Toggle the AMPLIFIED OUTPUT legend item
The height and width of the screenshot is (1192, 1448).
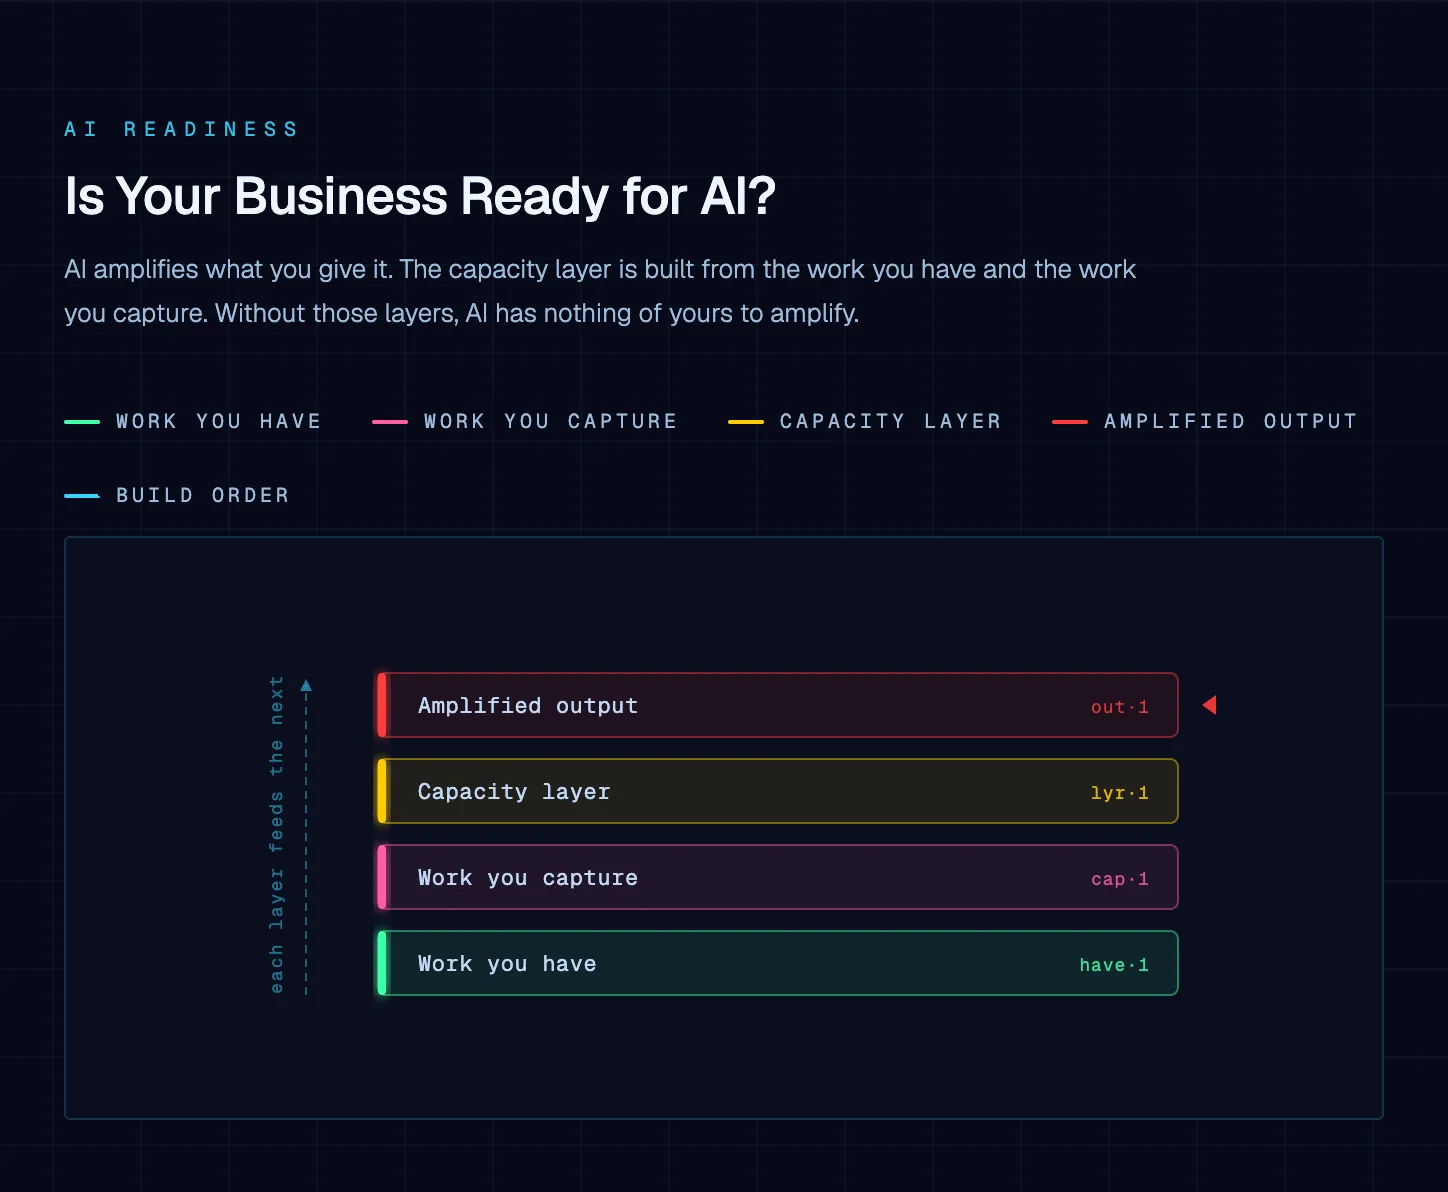click(1205, 421)
